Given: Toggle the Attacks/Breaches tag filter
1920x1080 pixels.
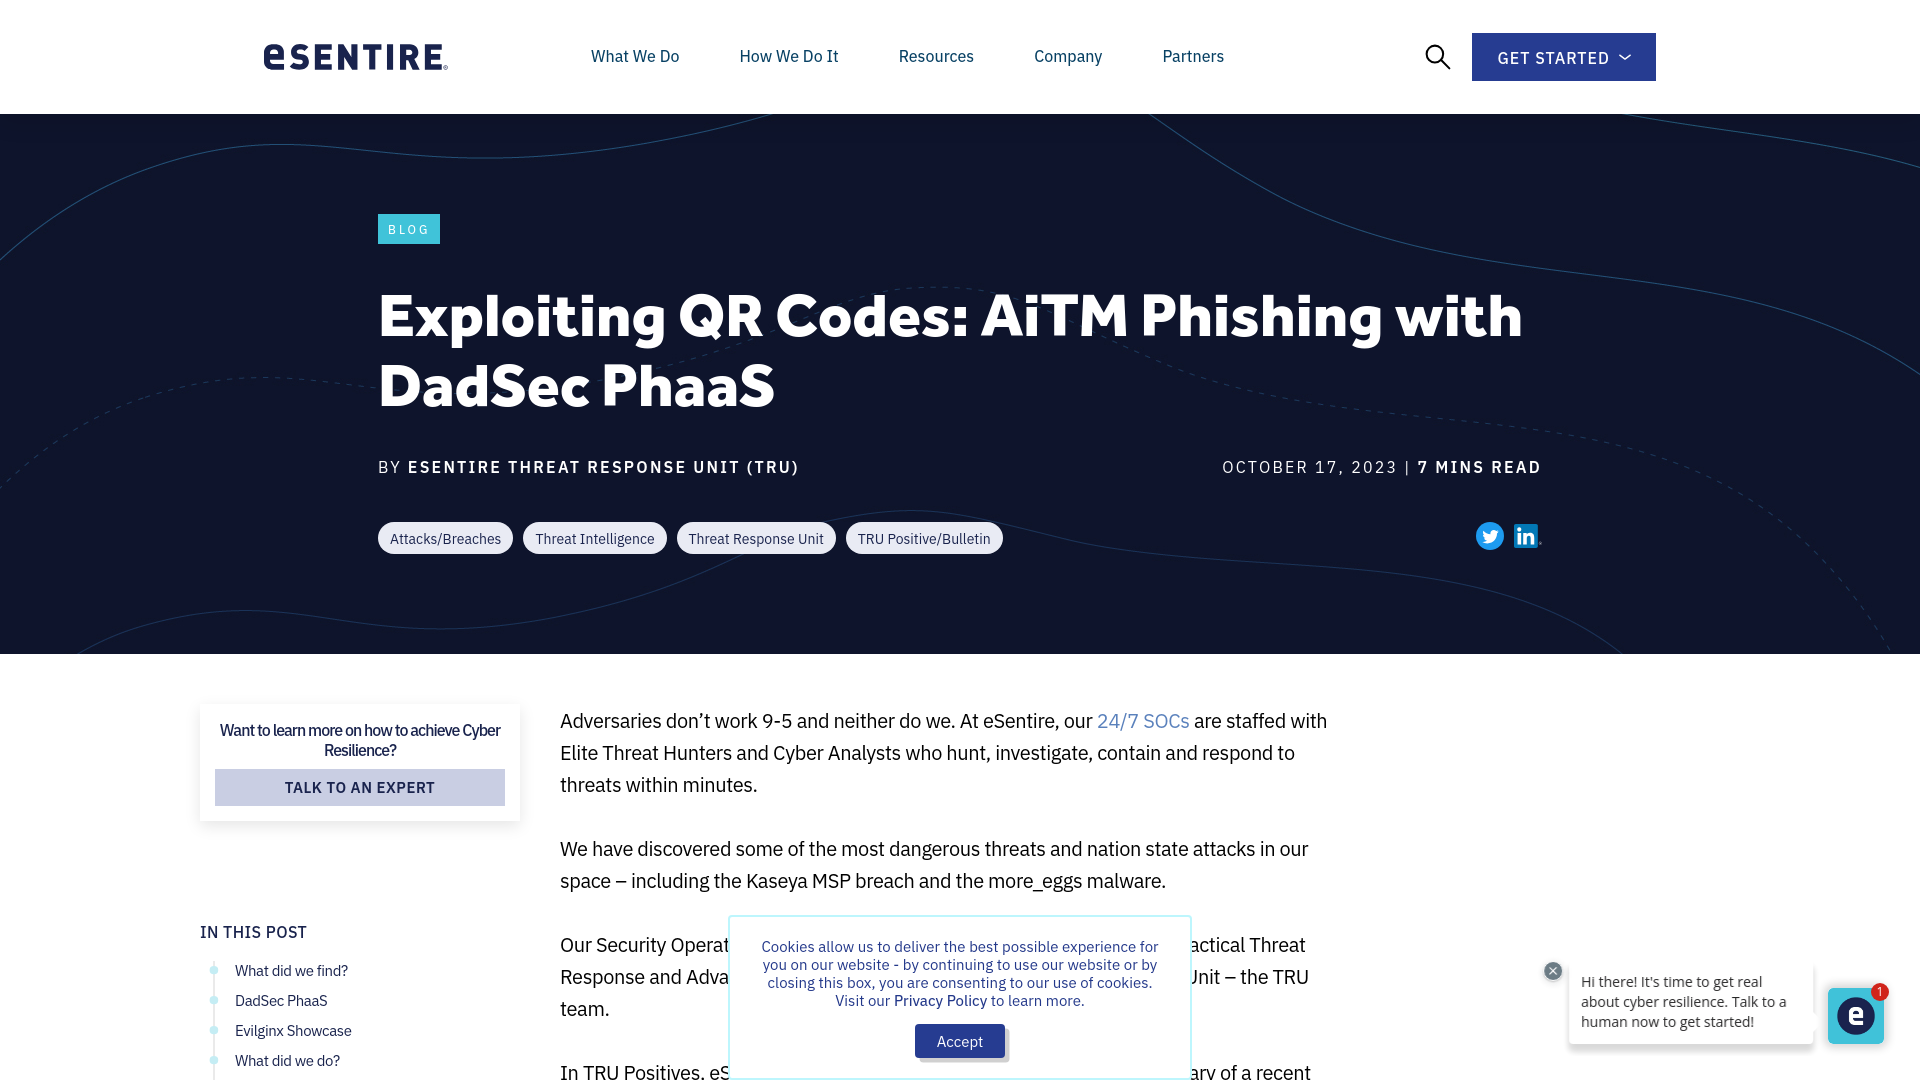Looking at the screenshot, I should [444, 538].
